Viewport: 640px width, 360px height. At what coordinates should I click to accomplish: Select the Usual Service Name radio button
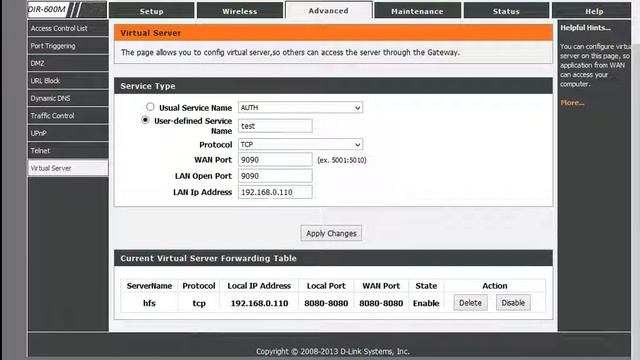150,107
